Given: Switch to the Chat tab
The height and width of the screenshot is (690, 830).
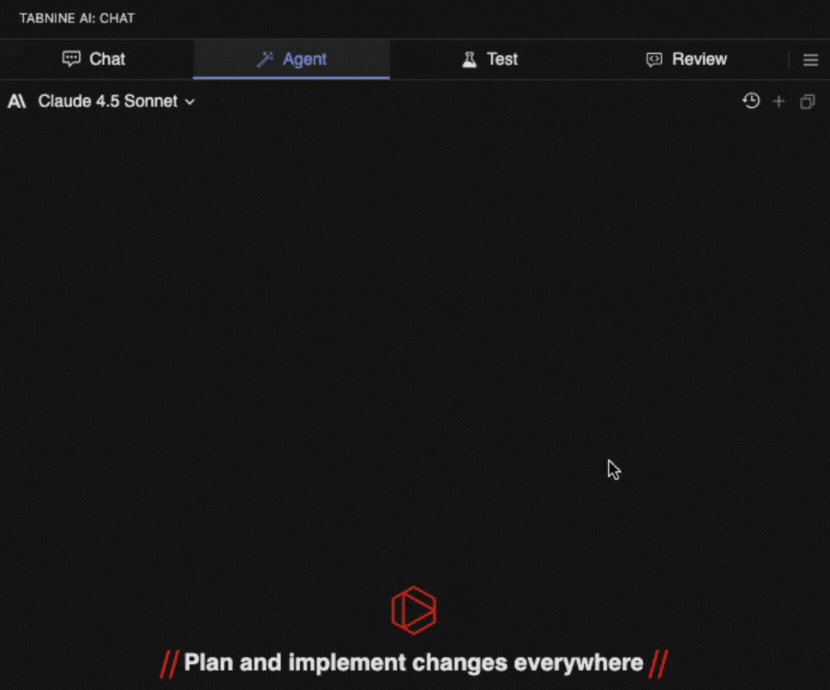Looking at the screenshot, I should pyautogui.click(x=94, y=59).
